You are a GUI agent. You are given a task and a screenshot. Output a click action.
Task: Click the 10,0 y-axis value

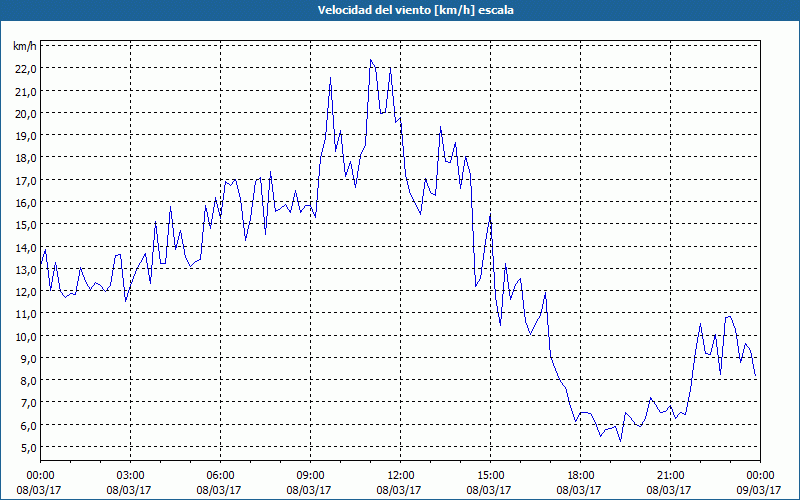tap(26, 336)
